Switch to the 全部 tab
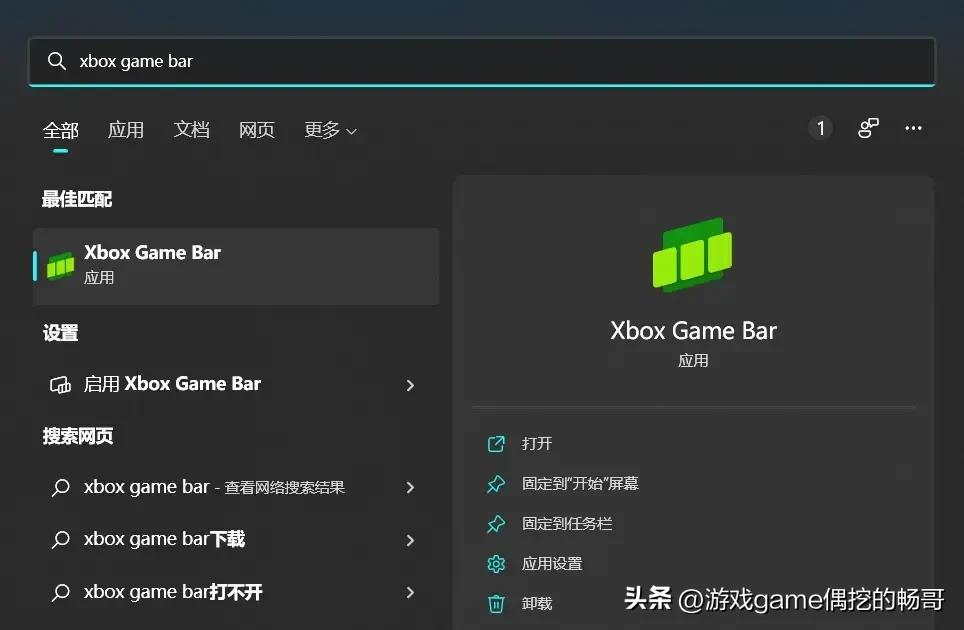 click(61, 130)
